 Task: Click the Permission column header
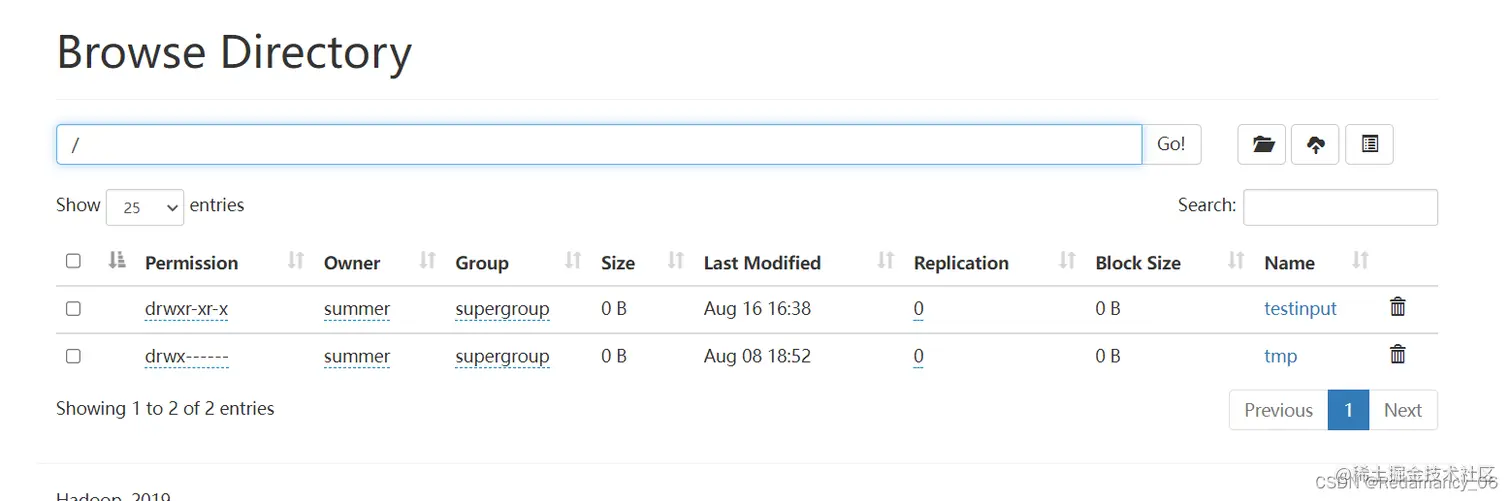coord(192,263)
